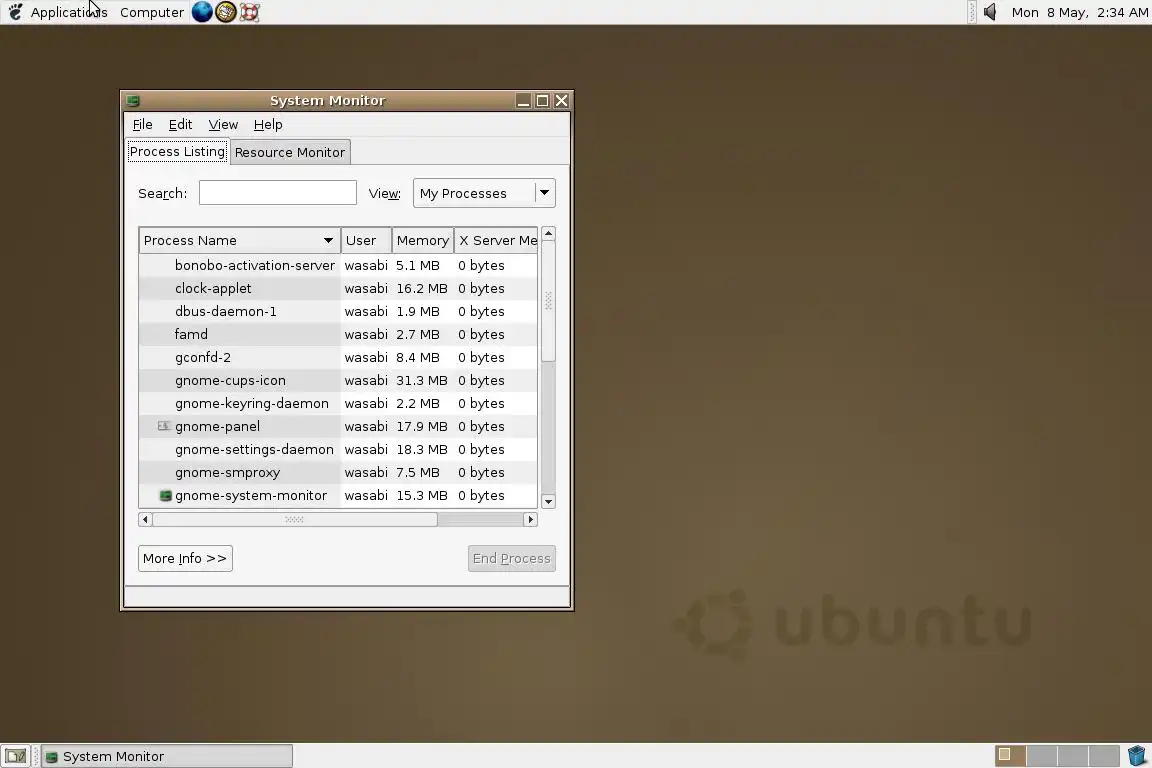
Task: Switch to the fourth workspace
Action: point(1104,756)
